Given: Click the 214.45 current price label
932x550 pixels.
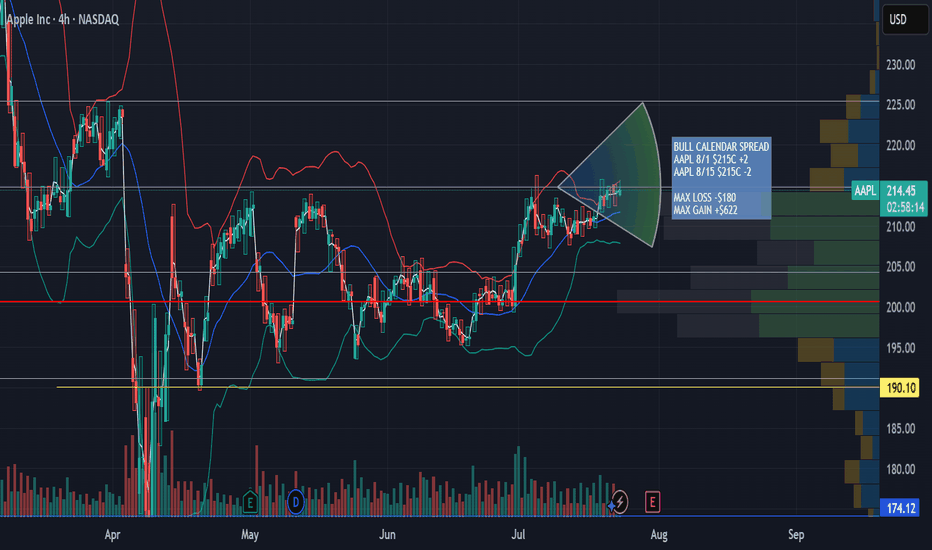Looking at the screenshot, I should pos(901,191).
